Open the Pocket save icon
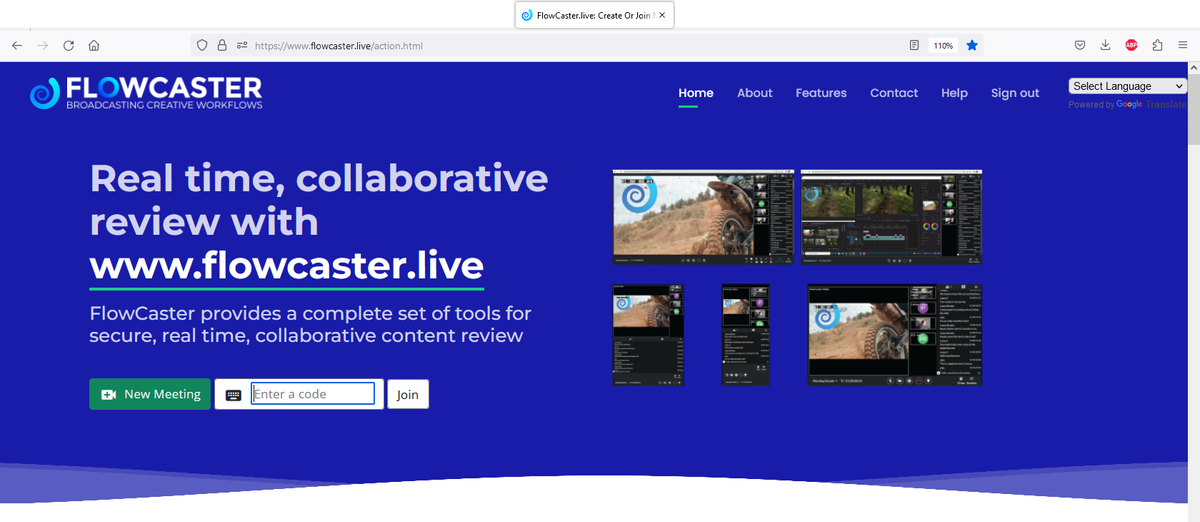 click(x=1080, y=45)
